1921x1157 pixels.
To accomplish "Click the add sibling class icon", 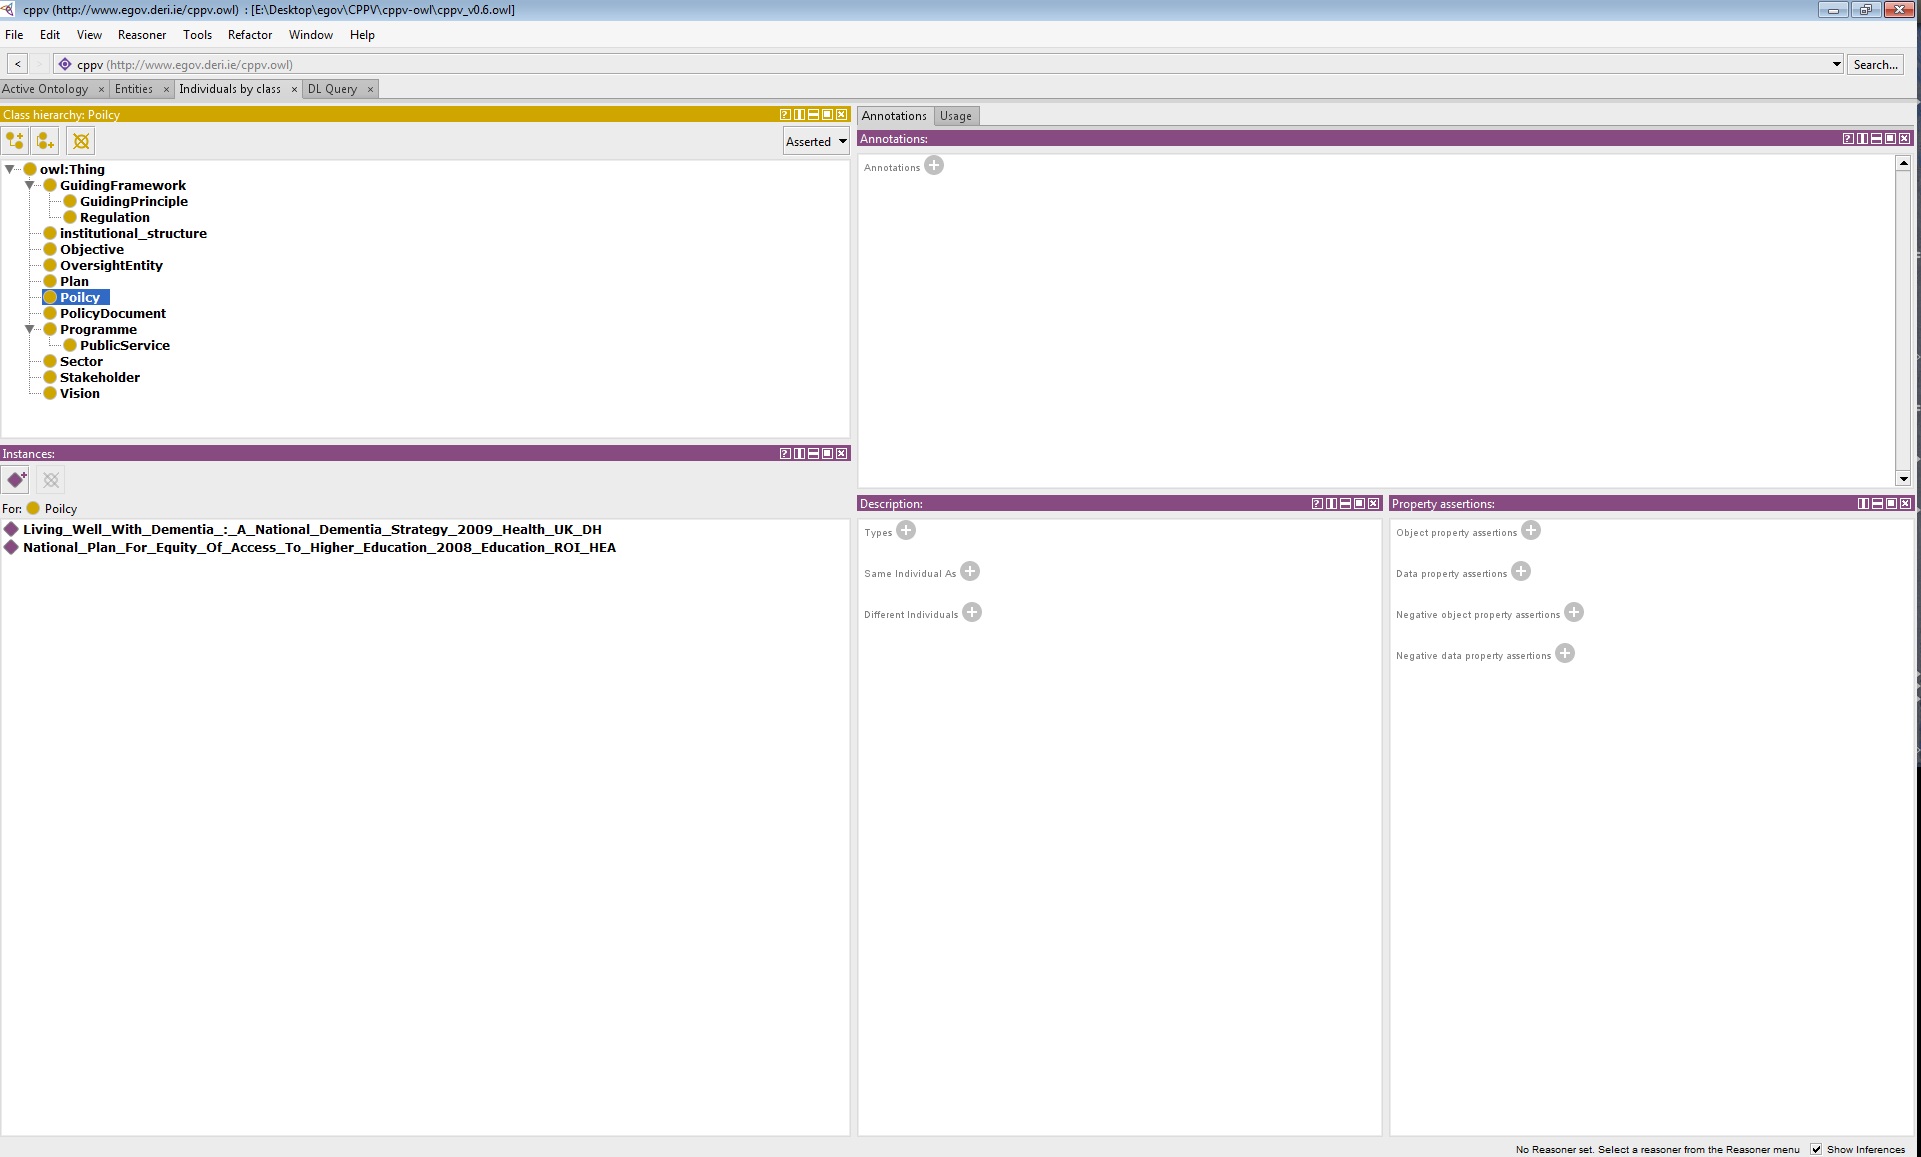I will tap(46, 141).
